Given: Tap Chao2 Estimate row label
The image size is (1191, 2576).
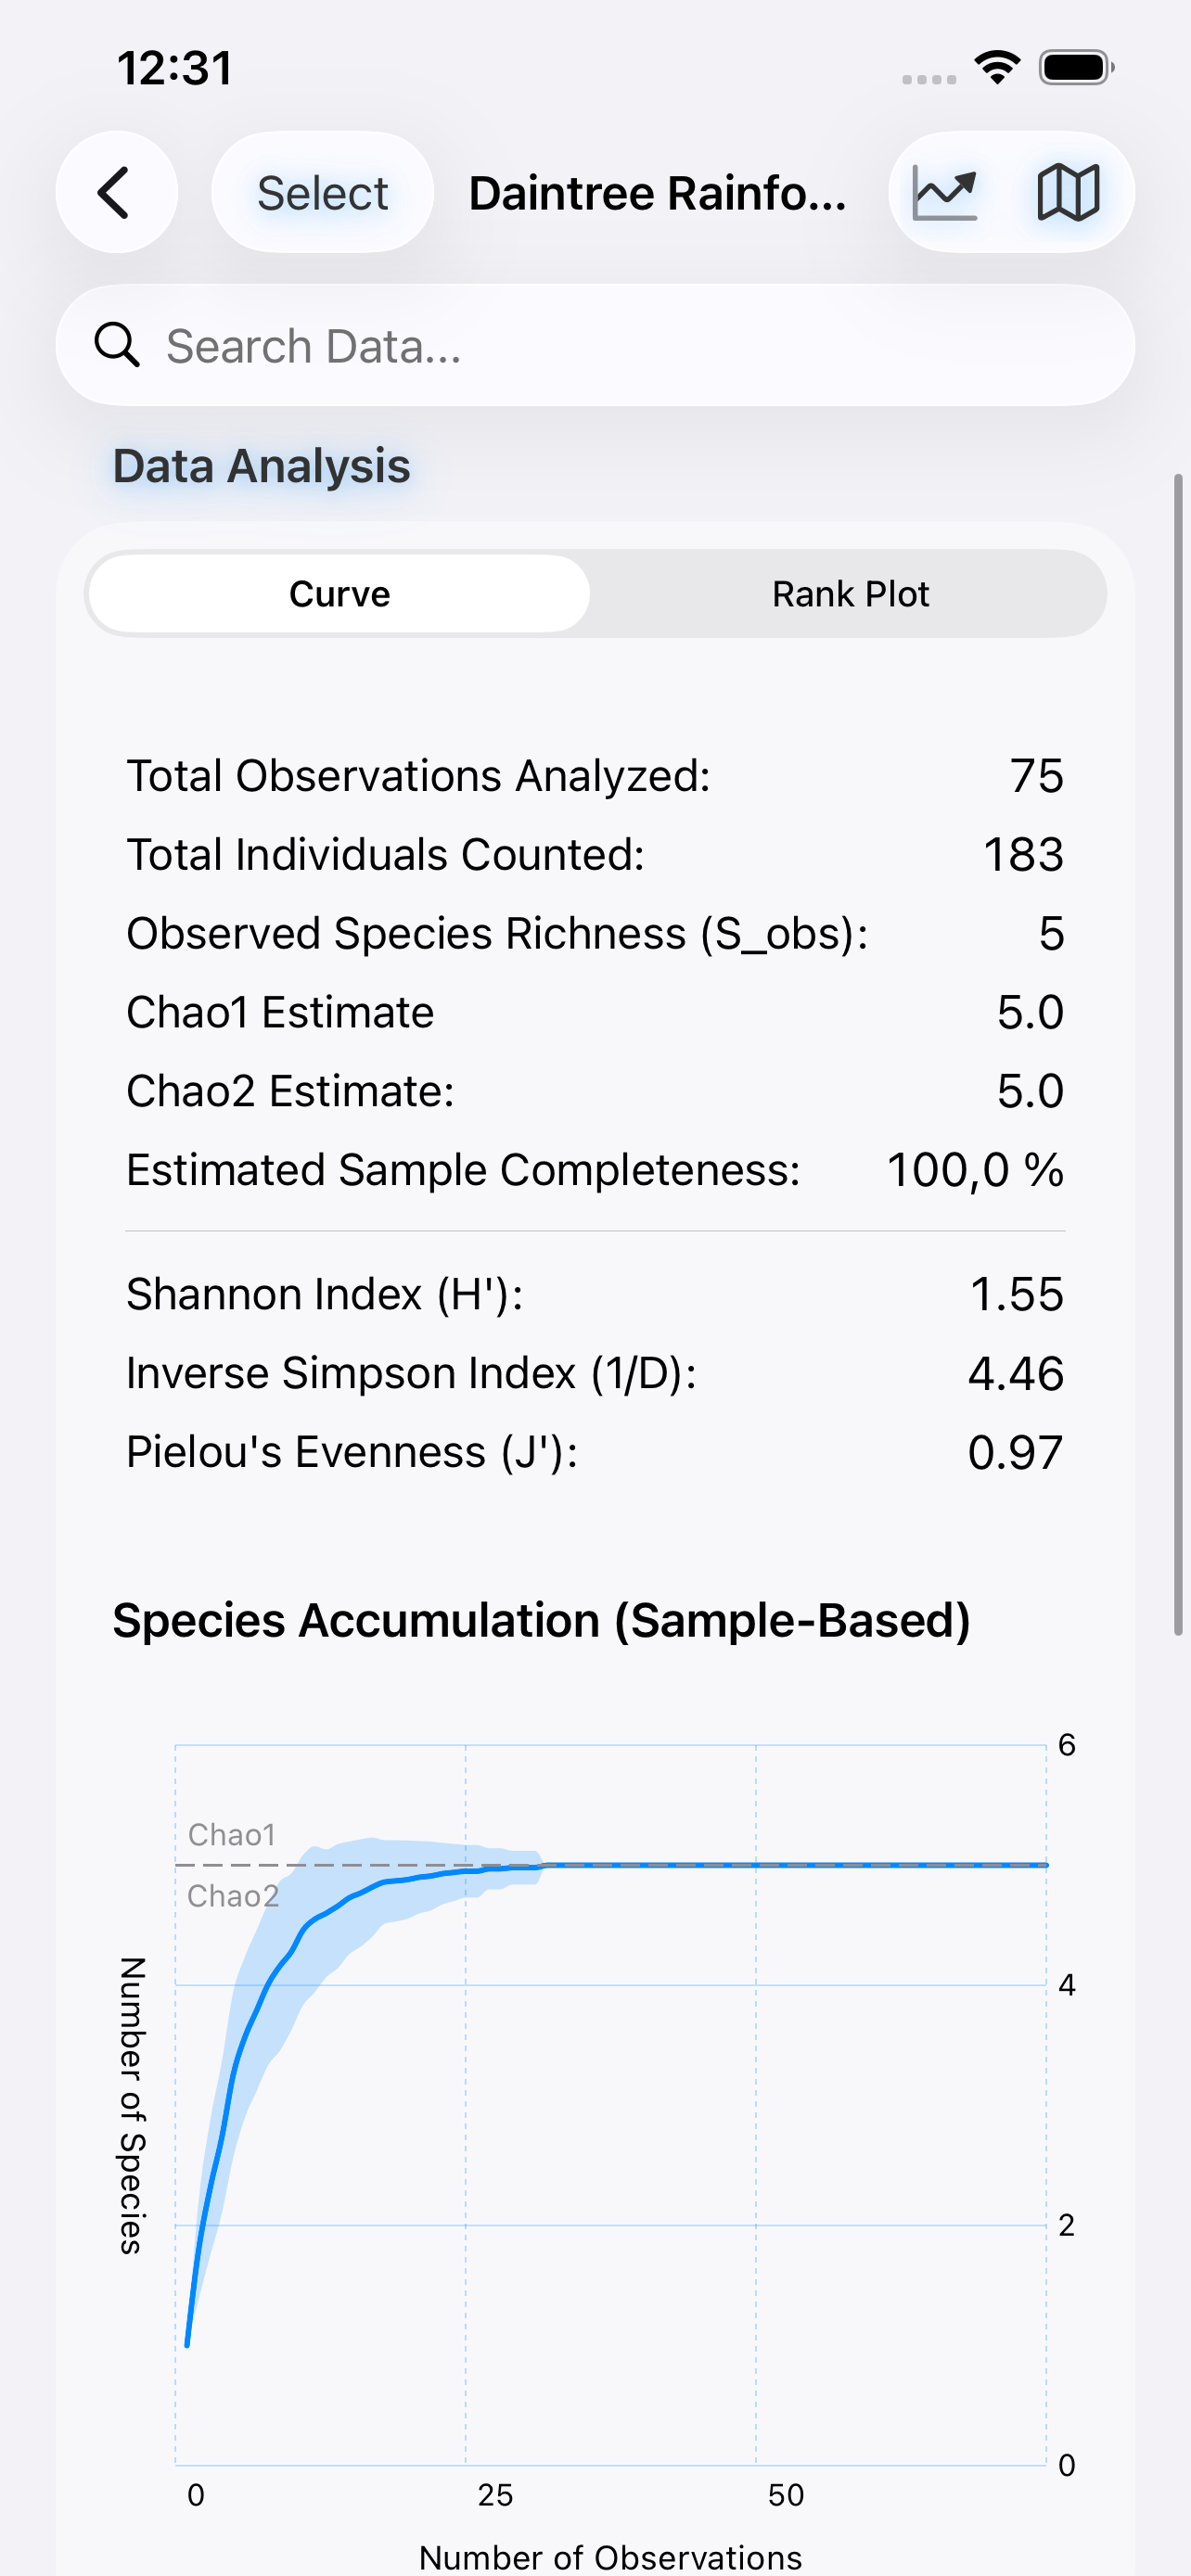Looking at the screenshot, I should click(290, 1091).
